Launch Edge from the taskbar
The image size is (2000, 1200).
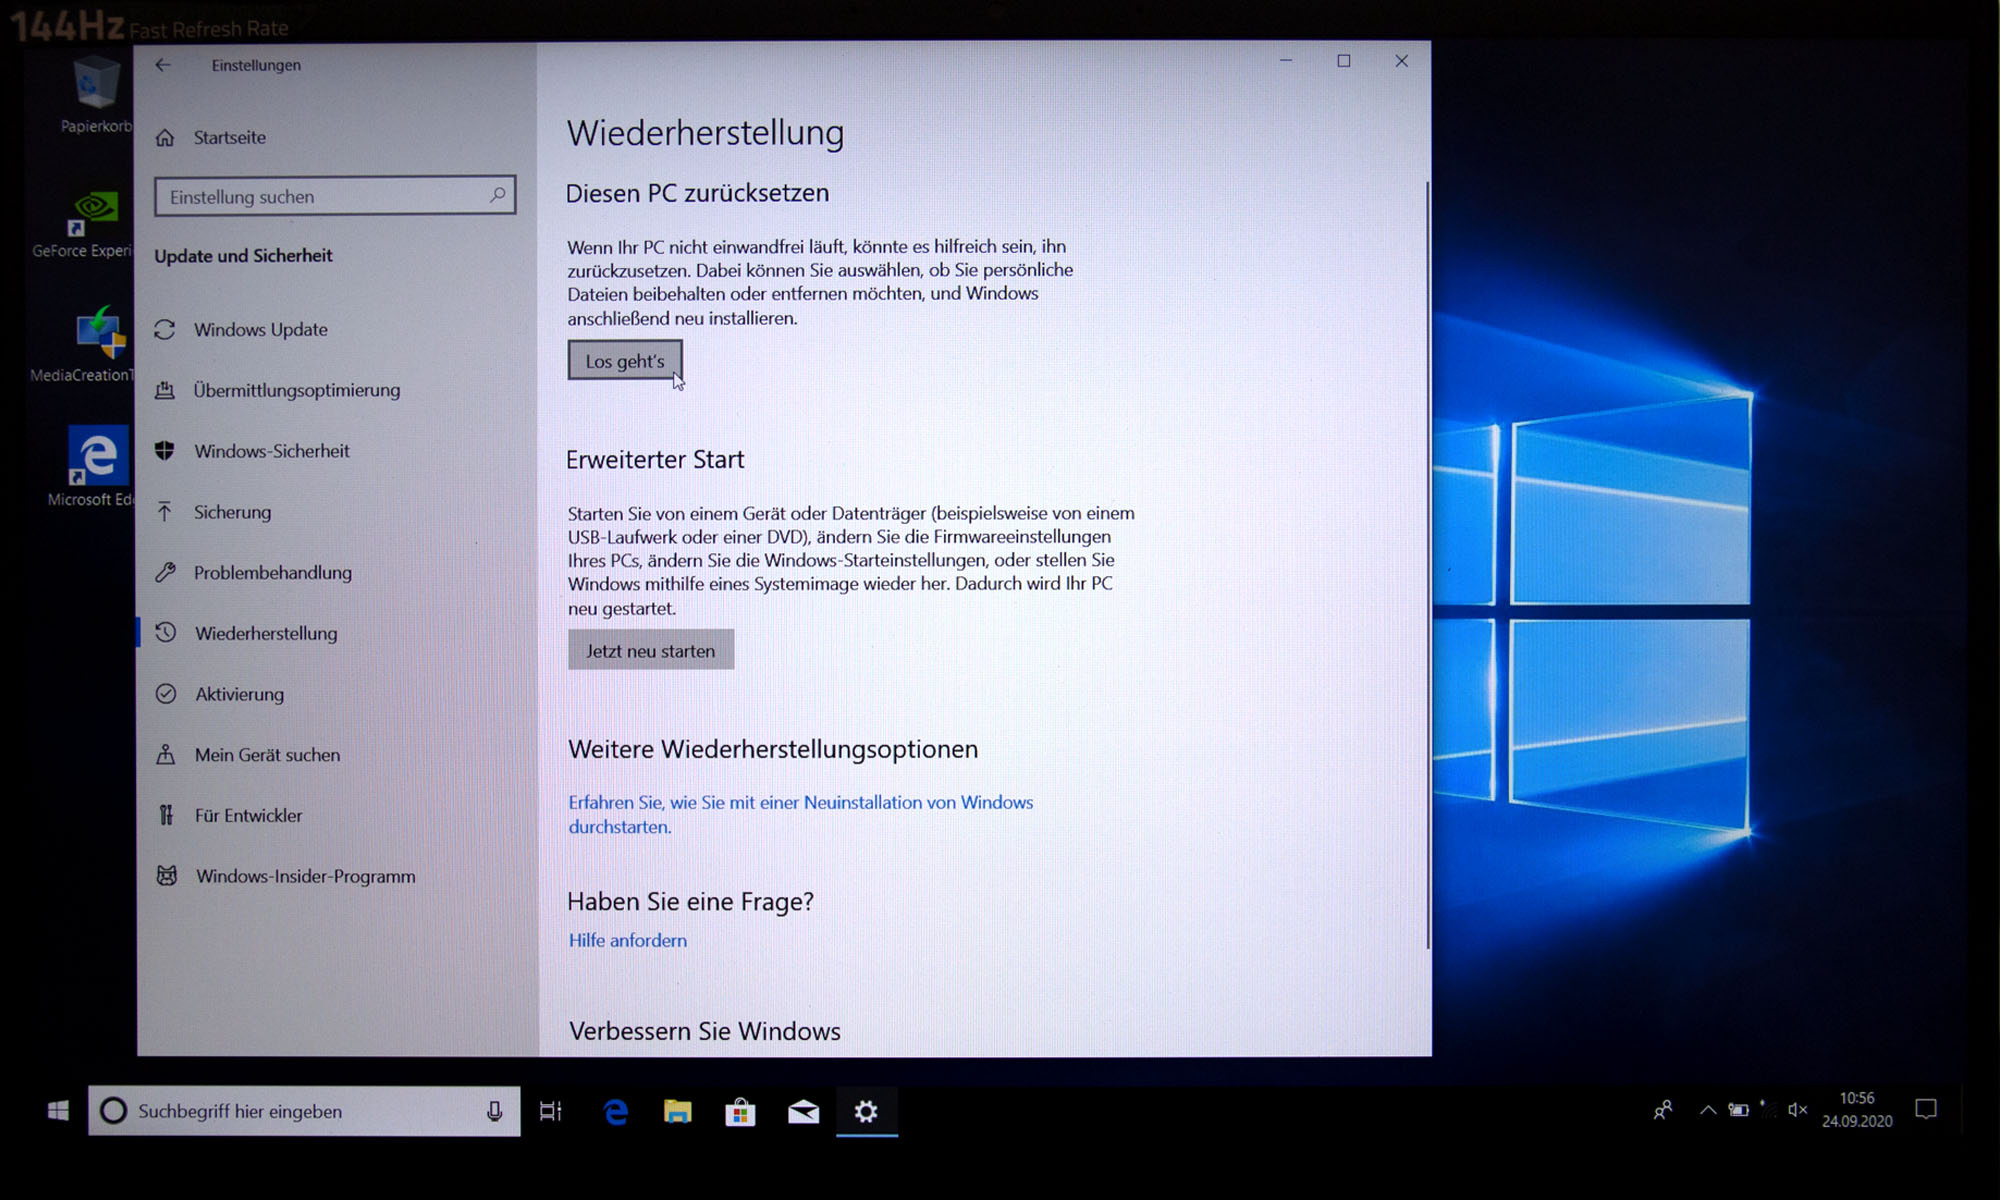tap(616, 1111)
